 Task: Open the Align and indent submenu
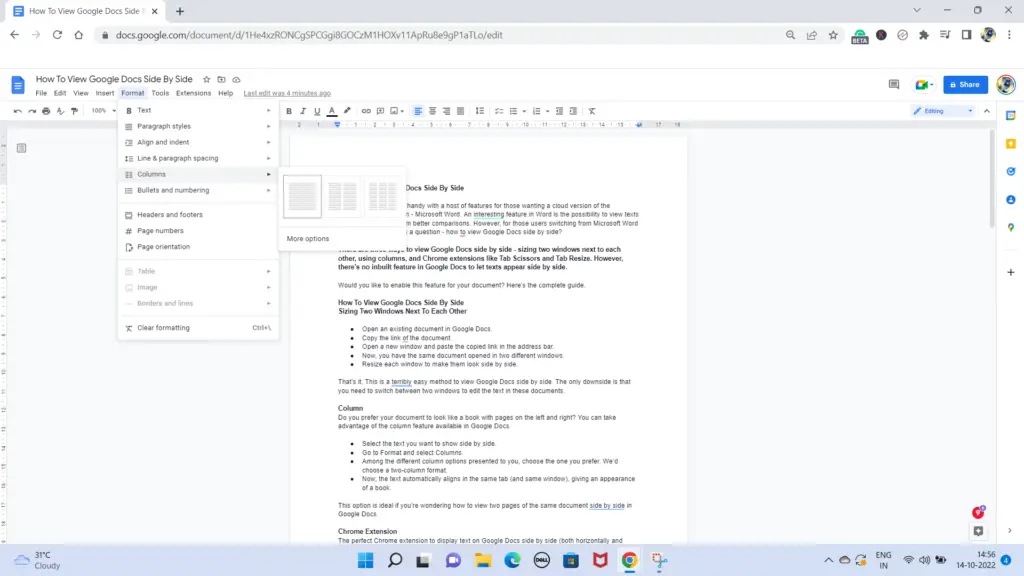(x=198, y=142)
